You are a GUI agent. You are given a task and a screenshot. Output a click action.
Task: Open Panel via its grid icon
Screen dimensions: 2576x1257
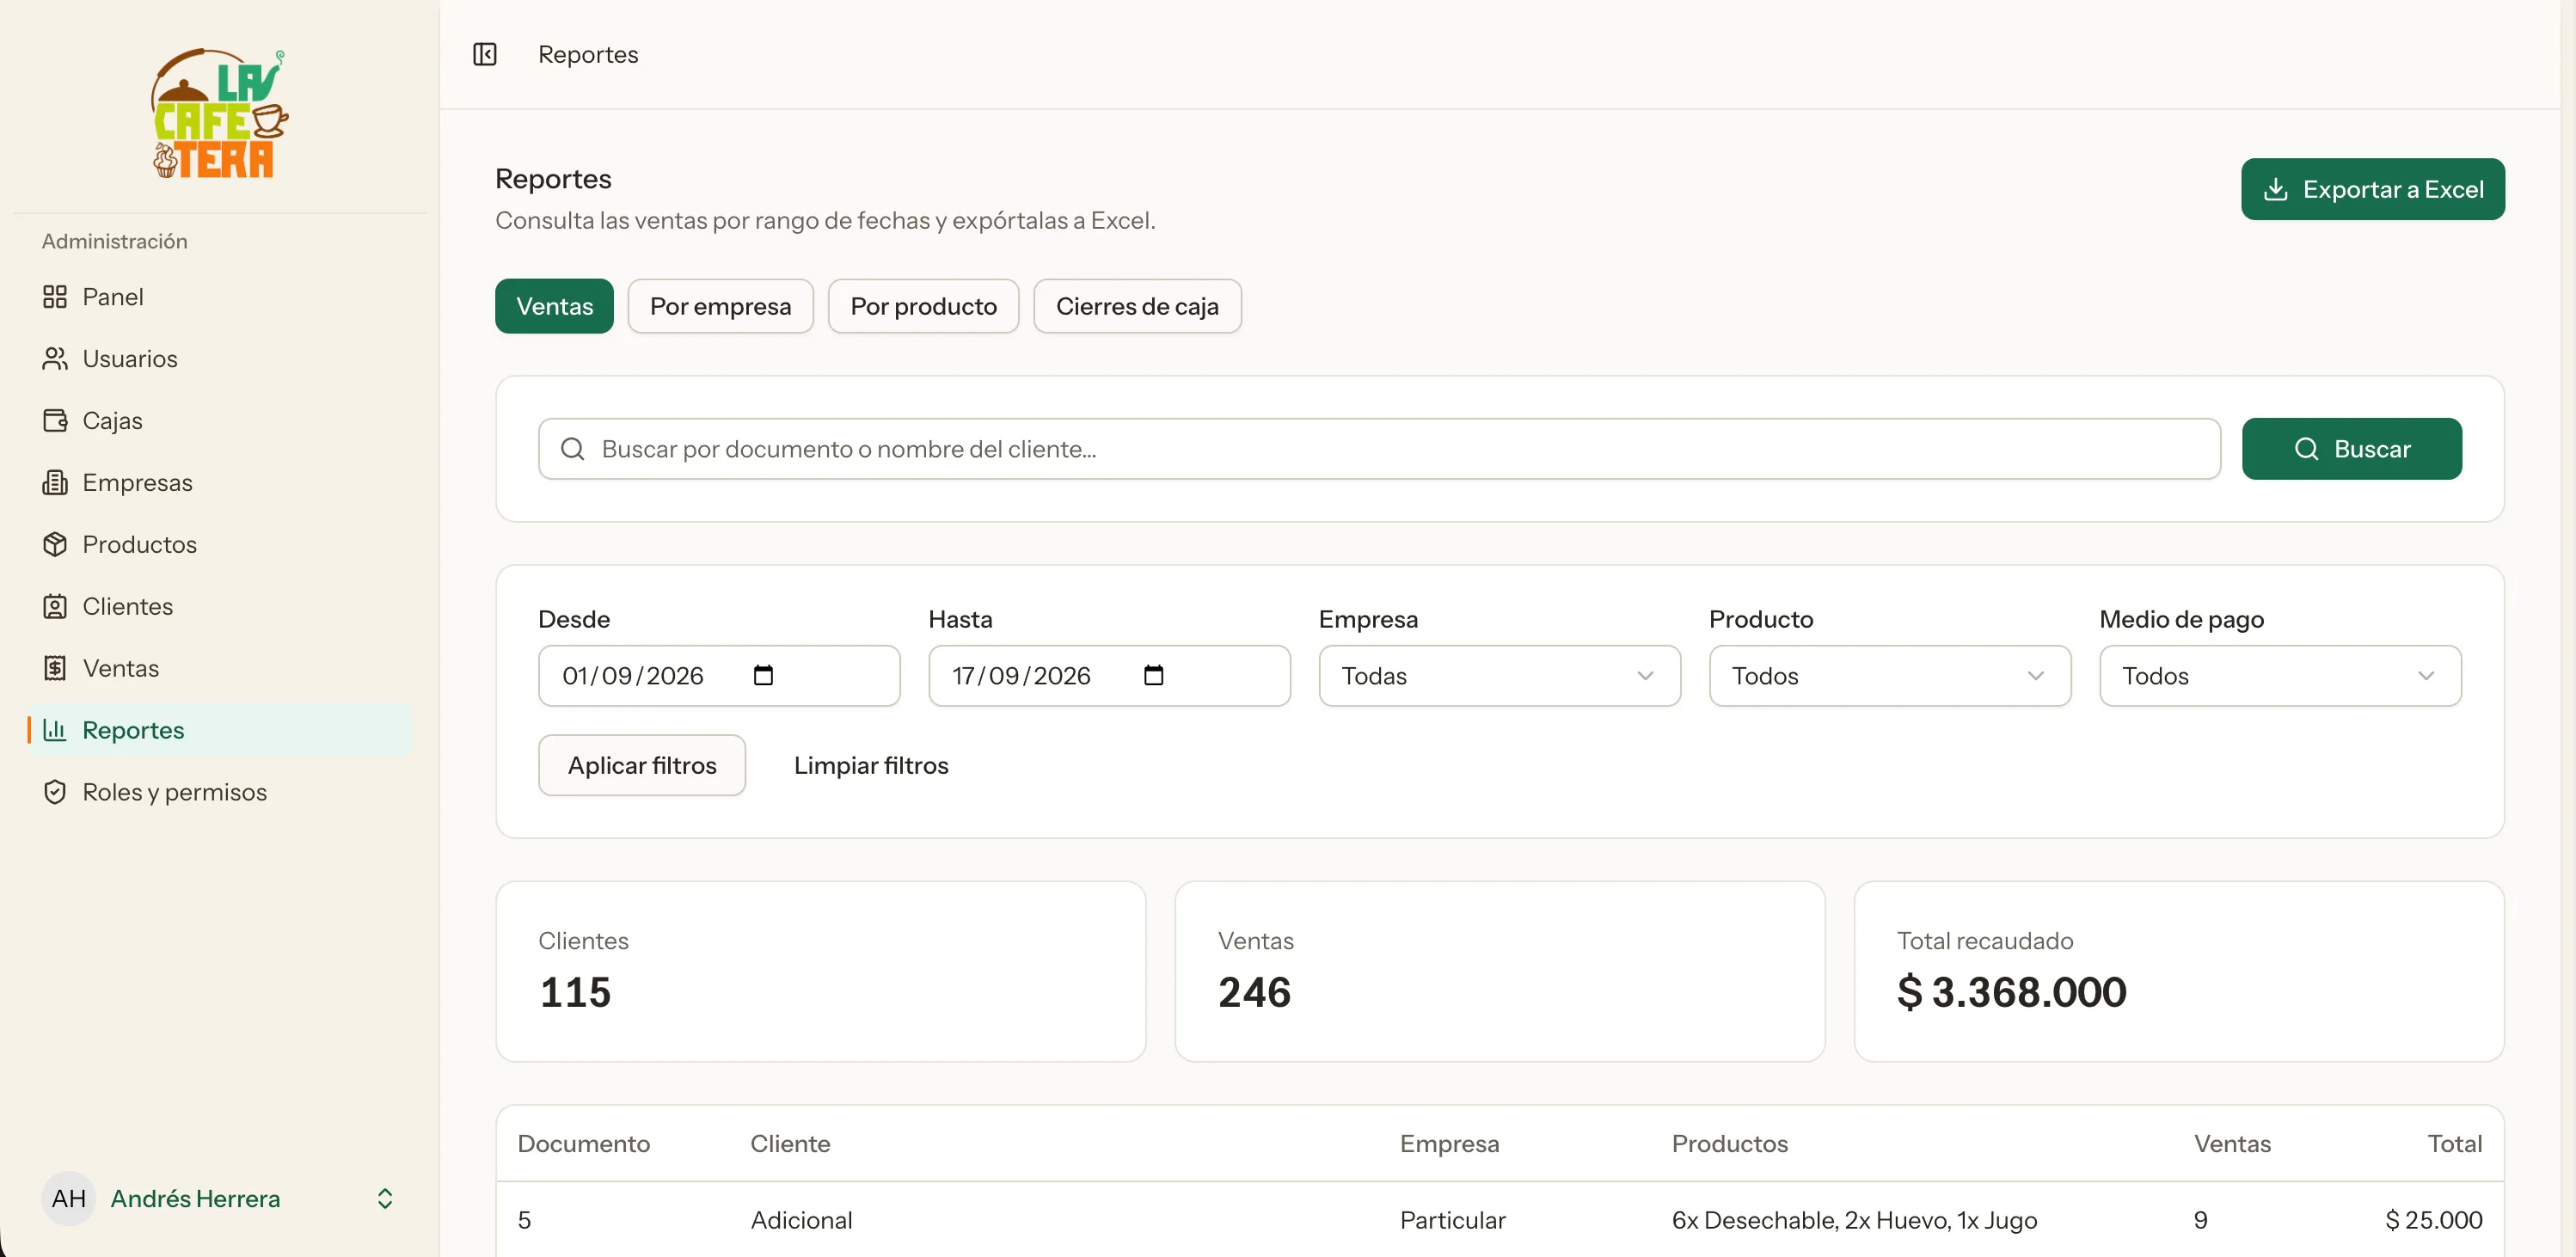pyautogui.click(x=55, y=297)
